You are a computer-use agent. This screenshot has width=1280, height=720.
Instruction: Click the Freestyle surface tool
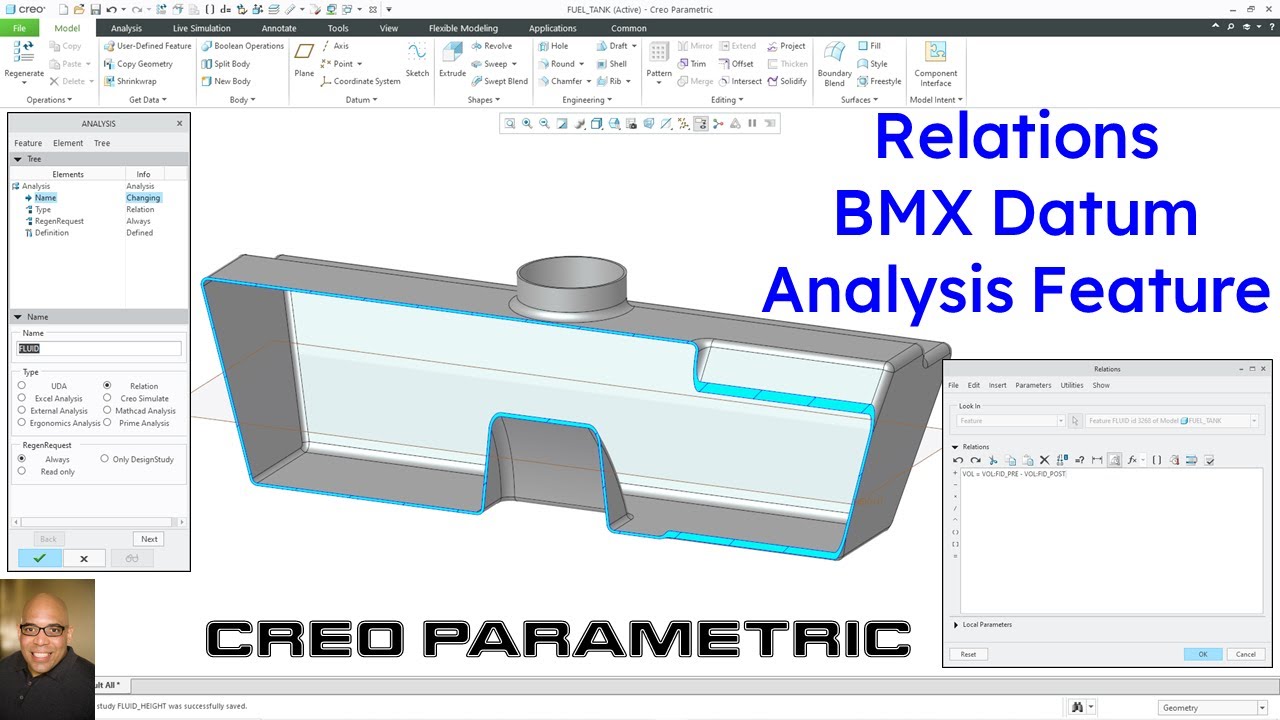tap(879, 81)
